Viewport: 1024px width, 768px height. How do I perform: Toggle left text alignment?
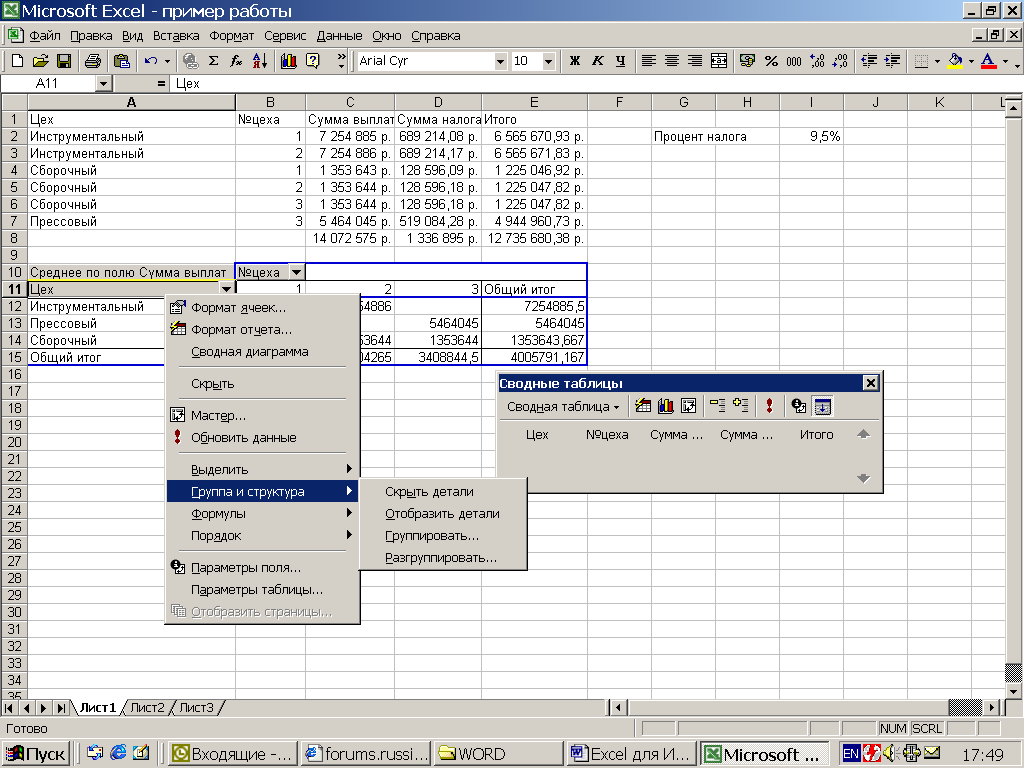(648, 61)
